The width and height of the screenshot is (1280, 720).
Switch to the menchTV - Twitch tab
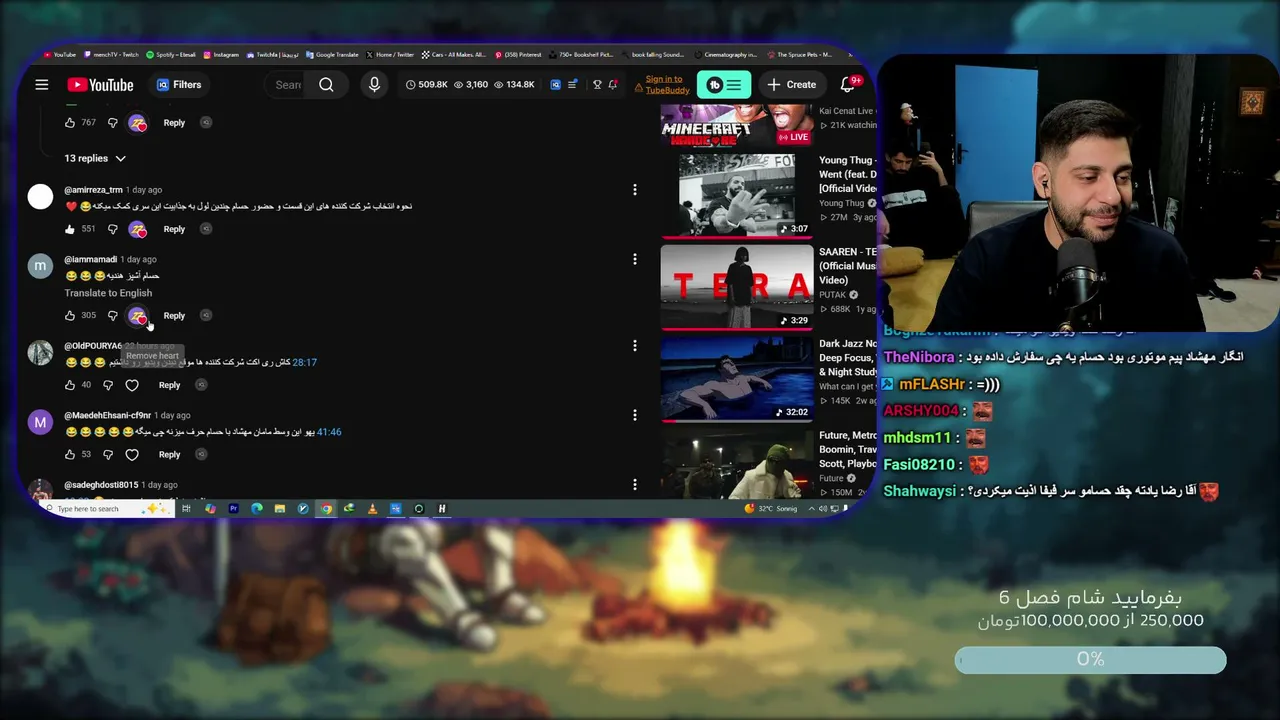click(x=113, y=55)
